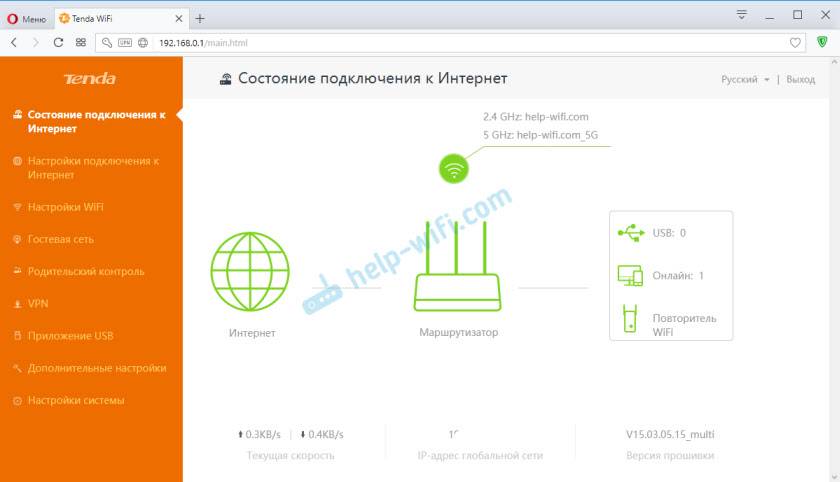The width and height of the screenshot is (840, 482).
Task: Click the globe icon beside Настройки подключения
Action: [17, 161]
